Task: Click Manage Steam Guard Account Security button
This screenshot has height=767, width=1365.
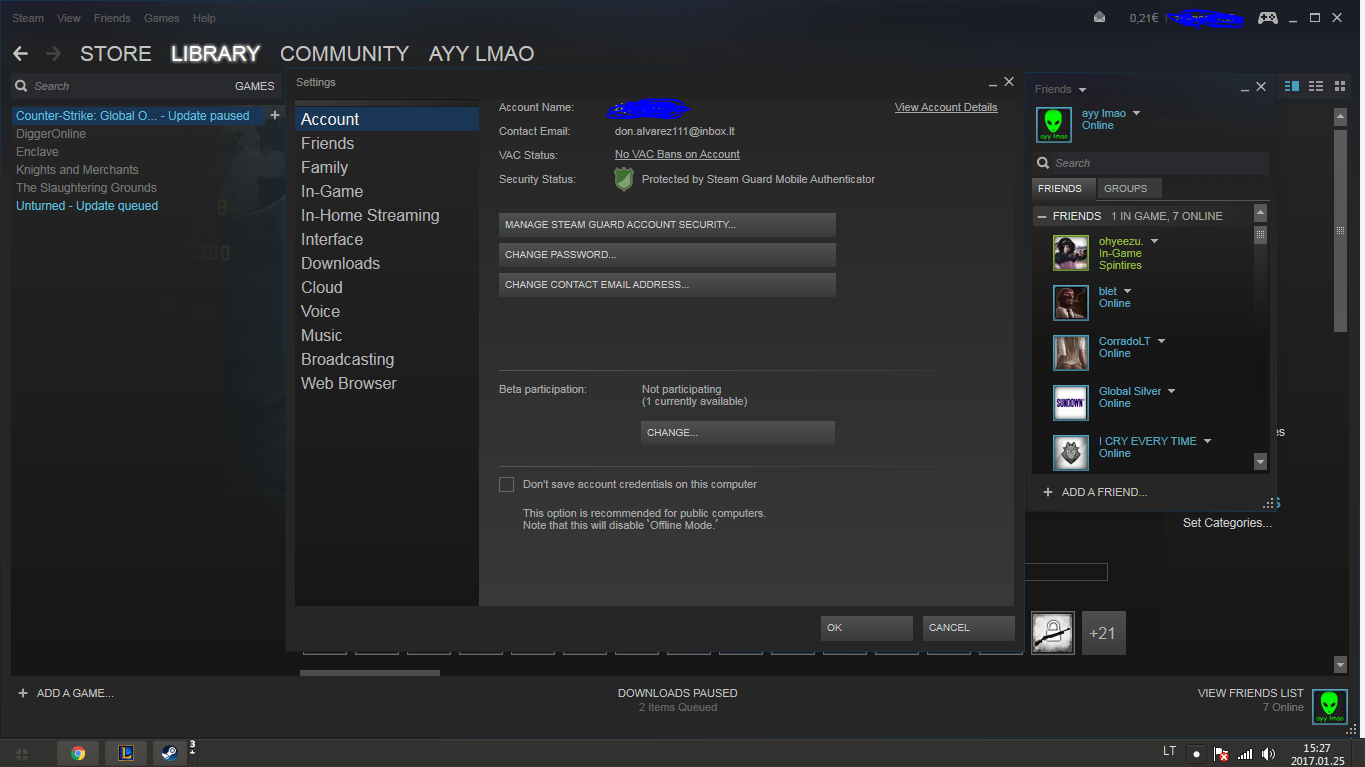Action: click(x=667, y=225)
